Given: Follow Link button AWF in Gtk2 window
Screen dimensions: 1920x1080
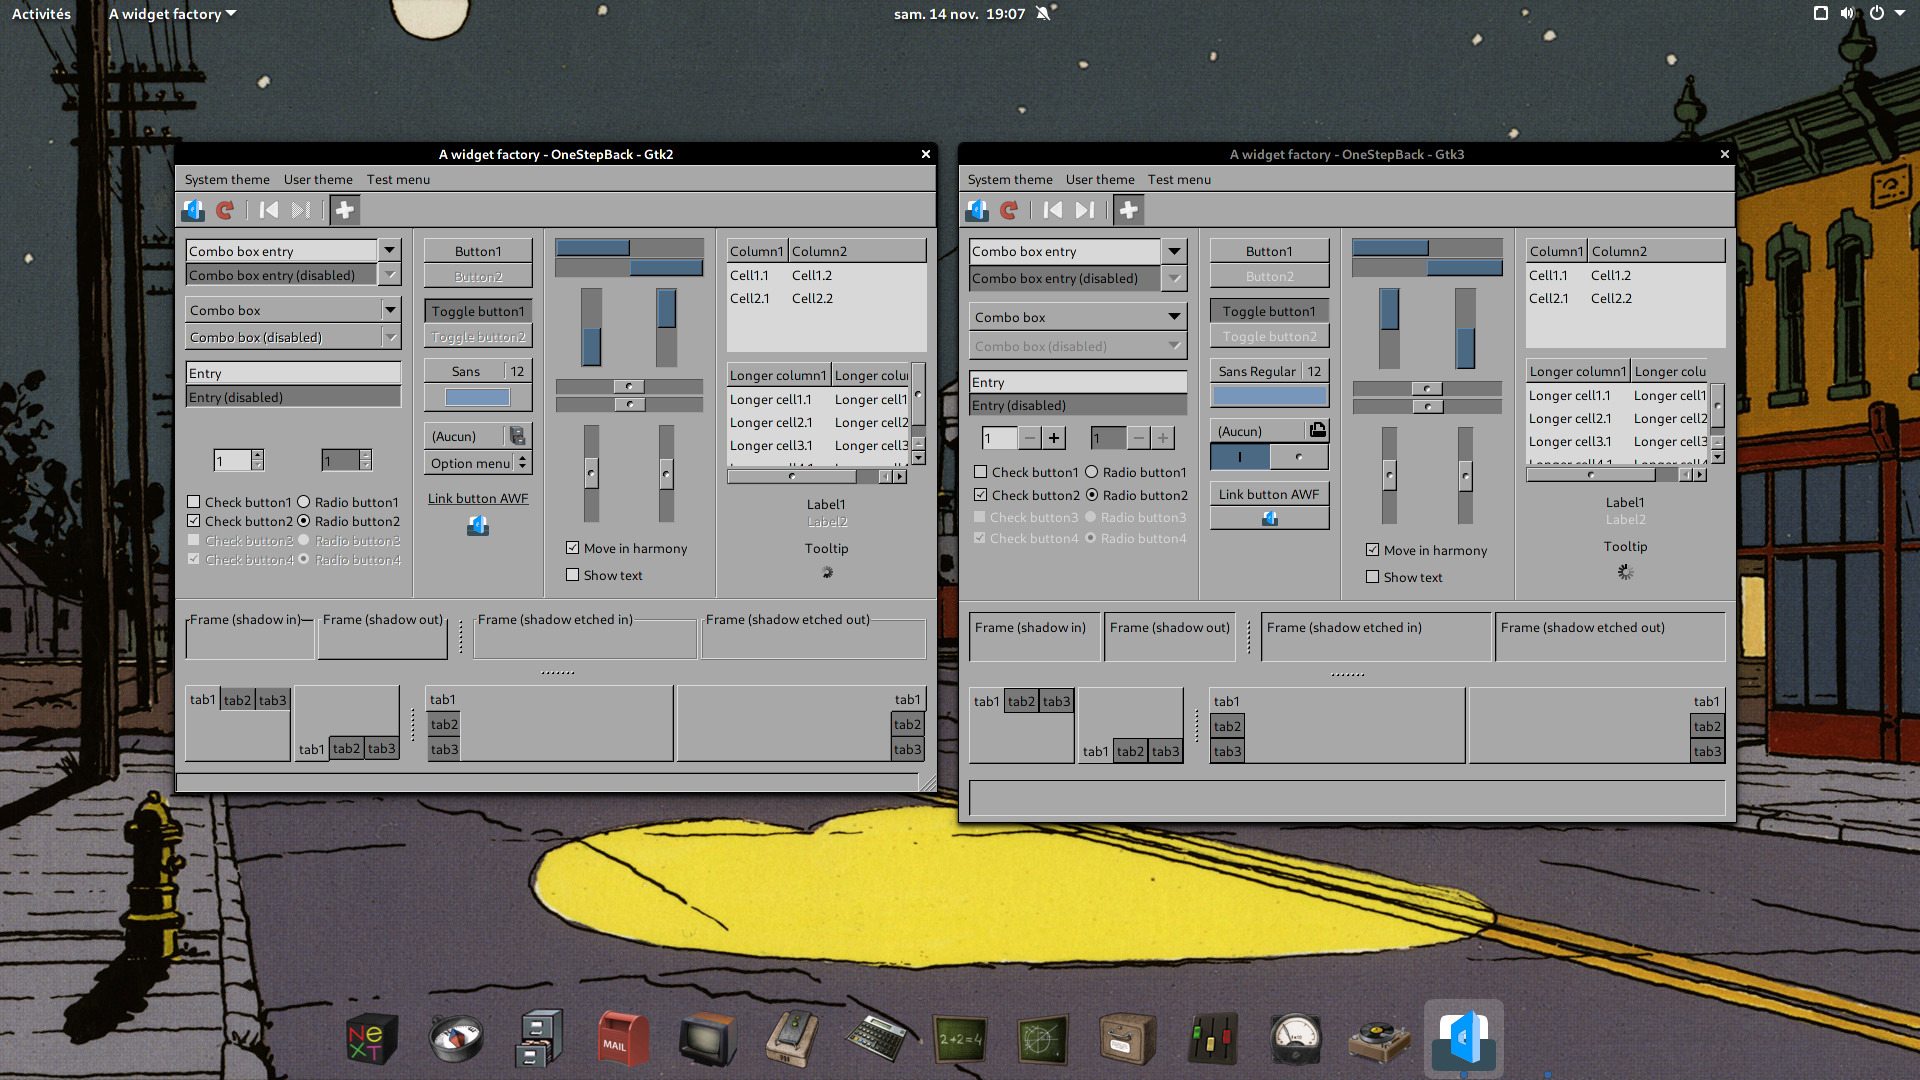Looking at the screenshot, I should point(478,498).
